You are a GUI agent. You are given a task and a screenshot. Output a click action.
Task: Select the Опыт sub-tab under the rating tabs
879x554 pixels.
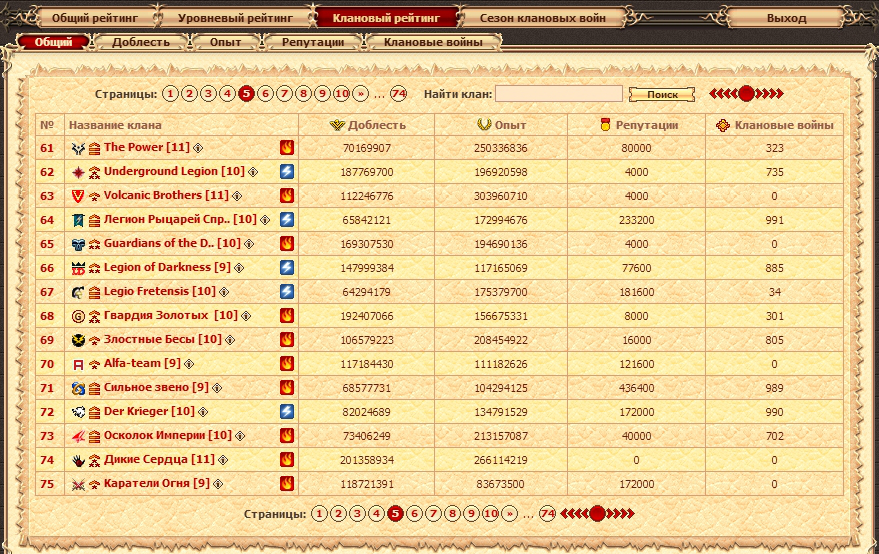coord(224,42)
